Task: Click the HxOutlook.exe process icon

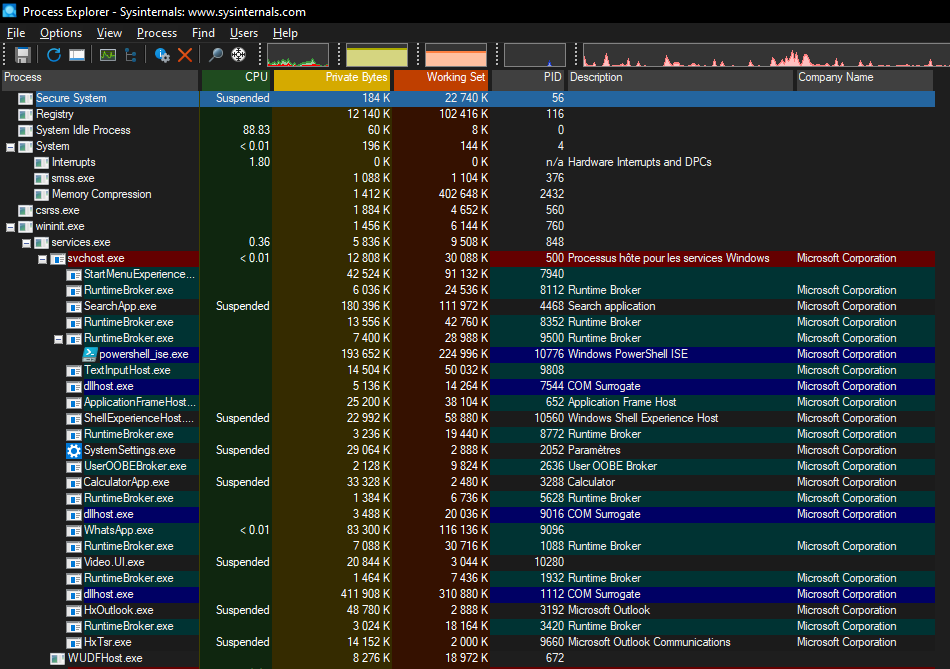Action: pos(74,610)
